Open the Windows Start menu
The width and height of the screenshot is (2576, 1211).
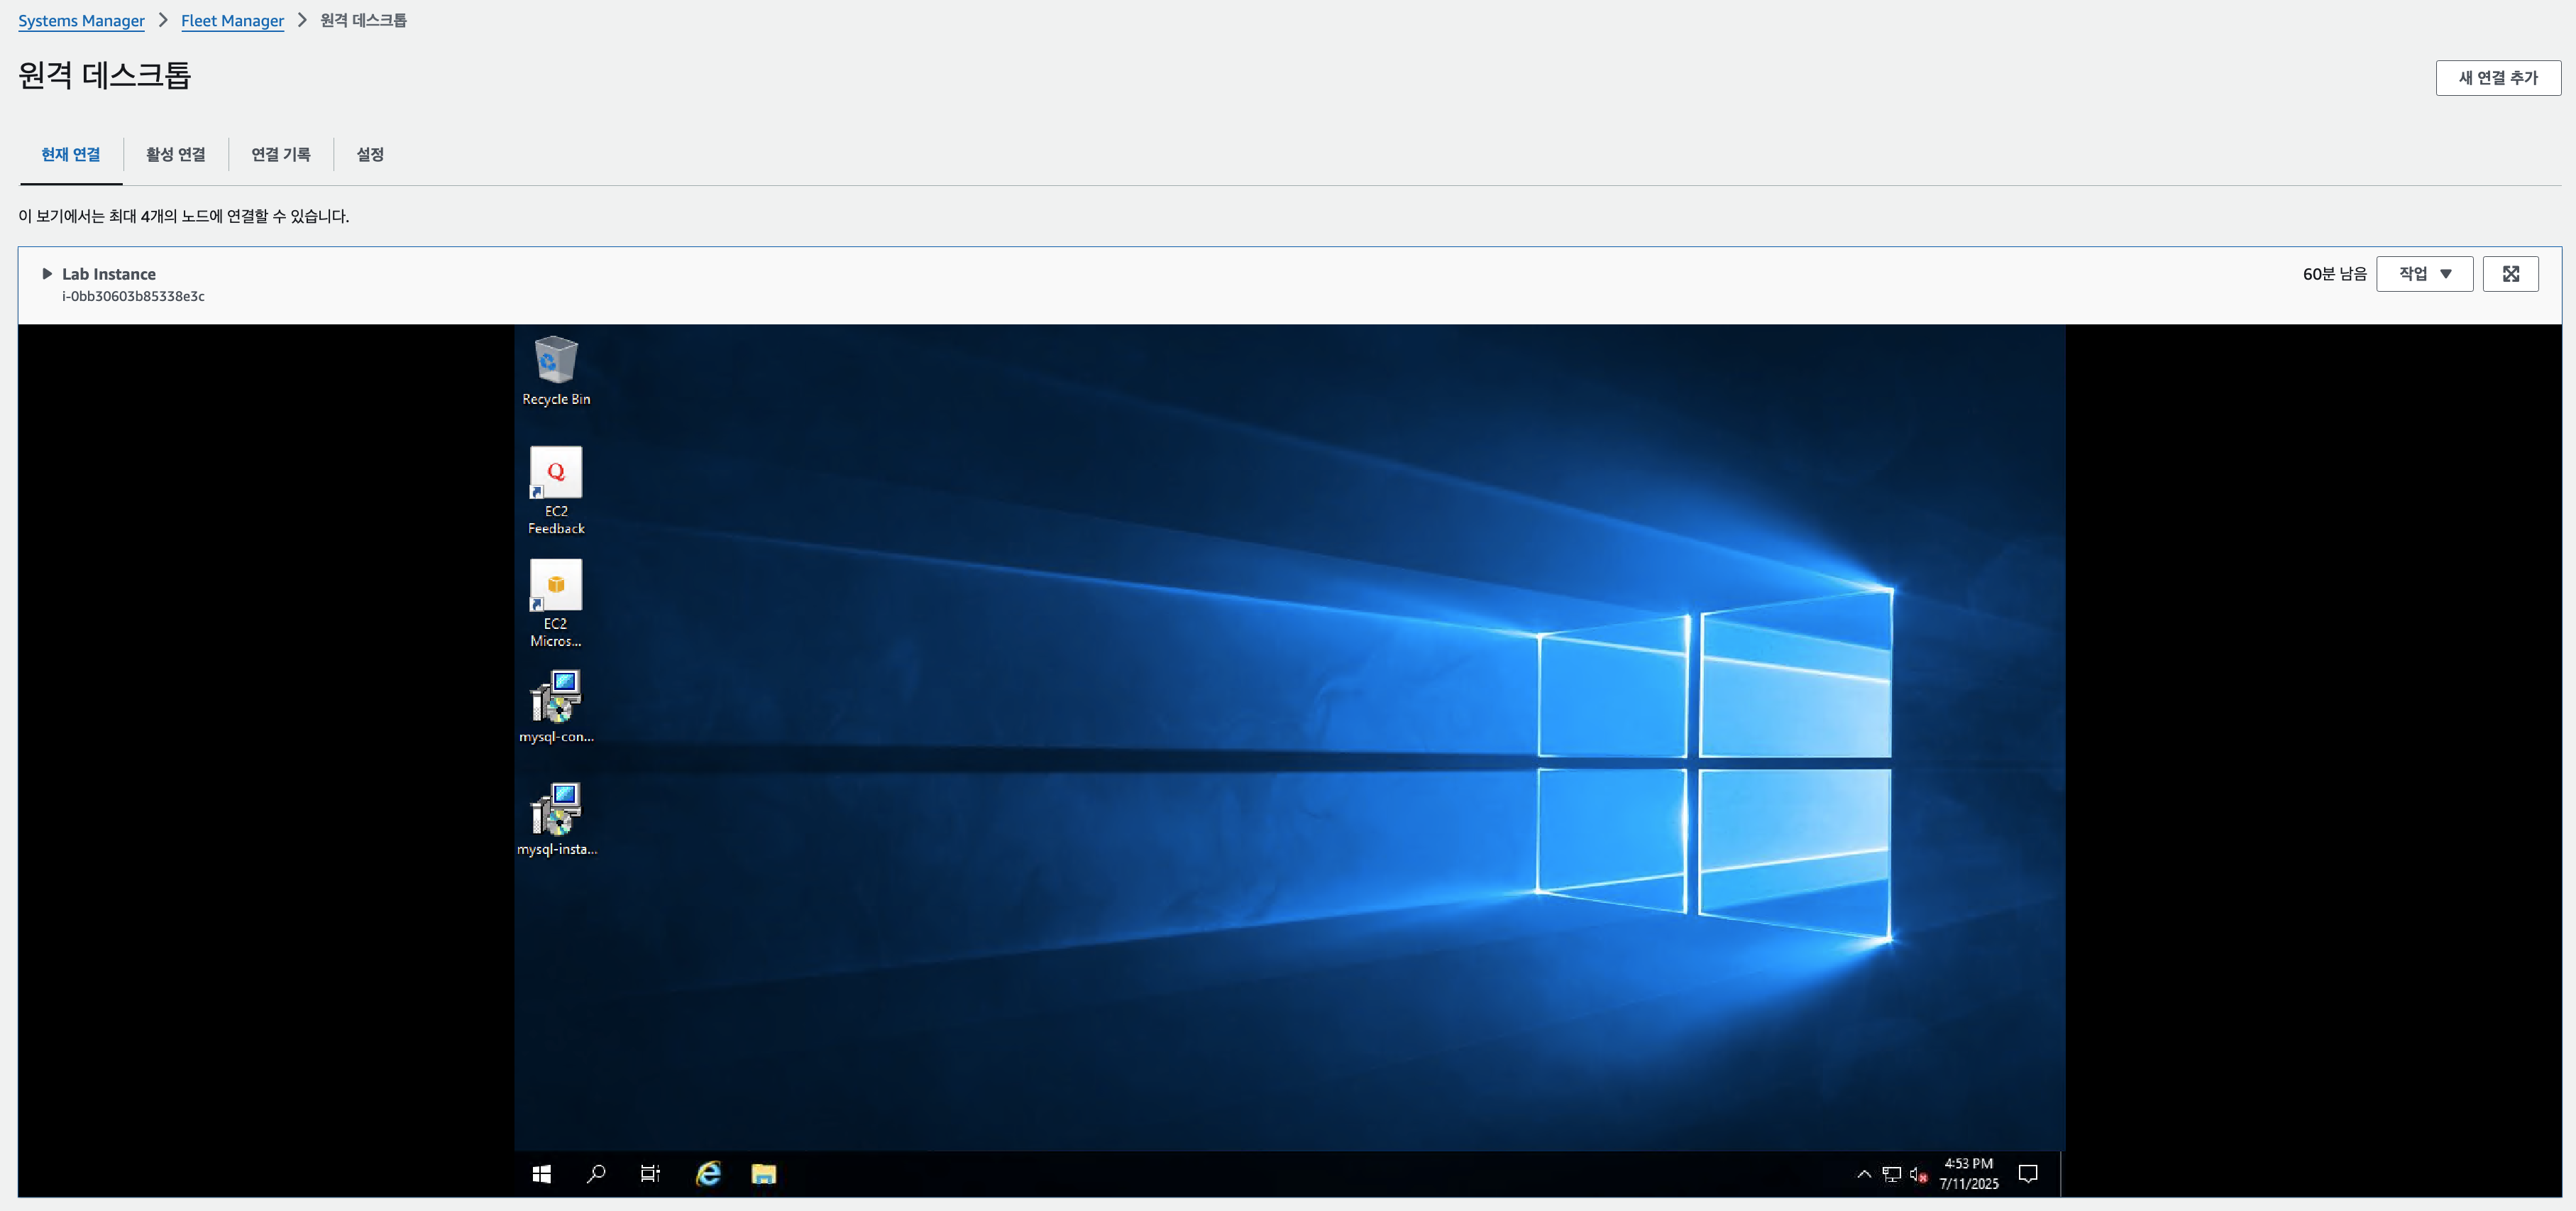point(542,1174)
